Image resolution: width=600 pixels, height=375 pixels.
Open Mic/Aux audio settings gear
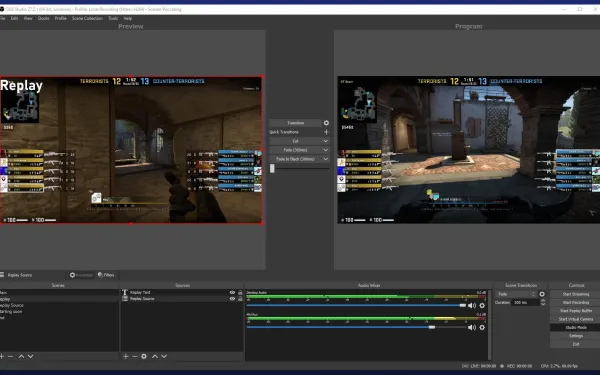pyautogui.click(x=482, y=327)
